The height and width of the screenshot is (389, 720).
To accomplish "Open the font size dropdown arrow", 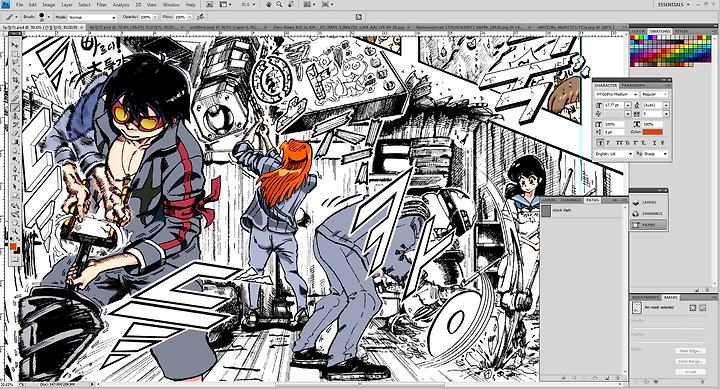I will [x=628, y=105].
